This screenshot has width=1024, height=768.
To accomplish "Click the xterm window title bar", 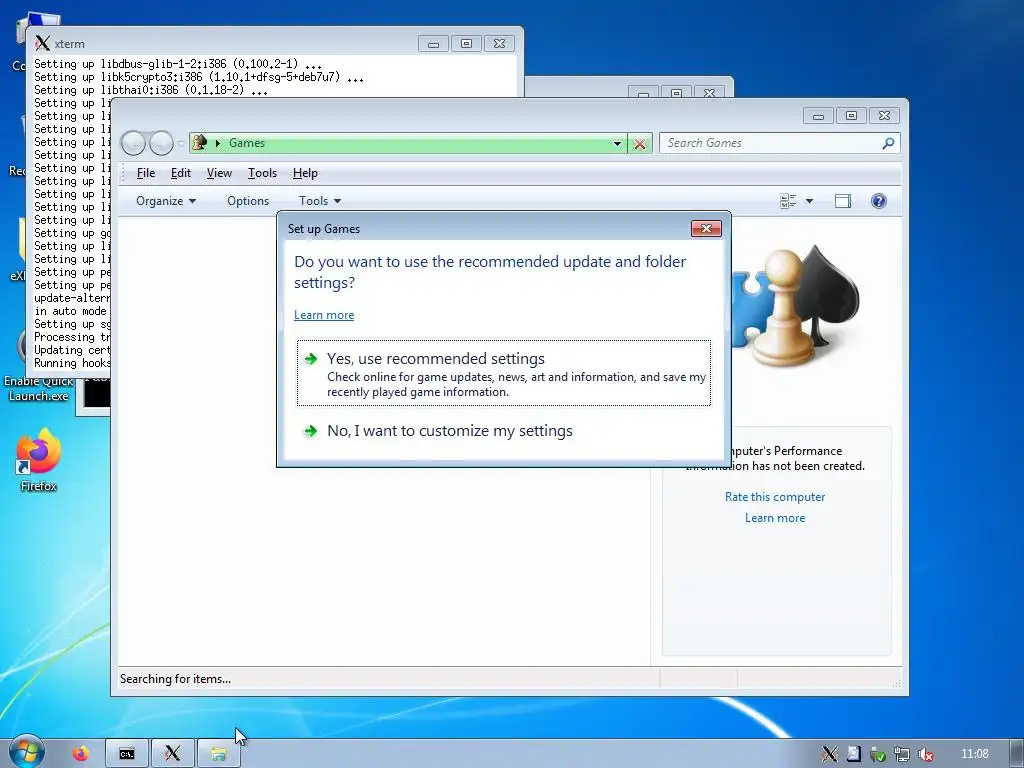I will point(225,44).
